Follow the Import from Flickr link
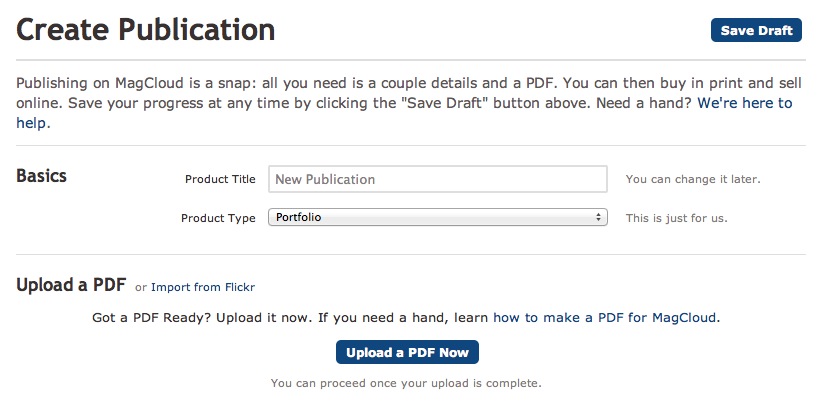The width and height of the screenshot is (836, 412). coord(203,287)
